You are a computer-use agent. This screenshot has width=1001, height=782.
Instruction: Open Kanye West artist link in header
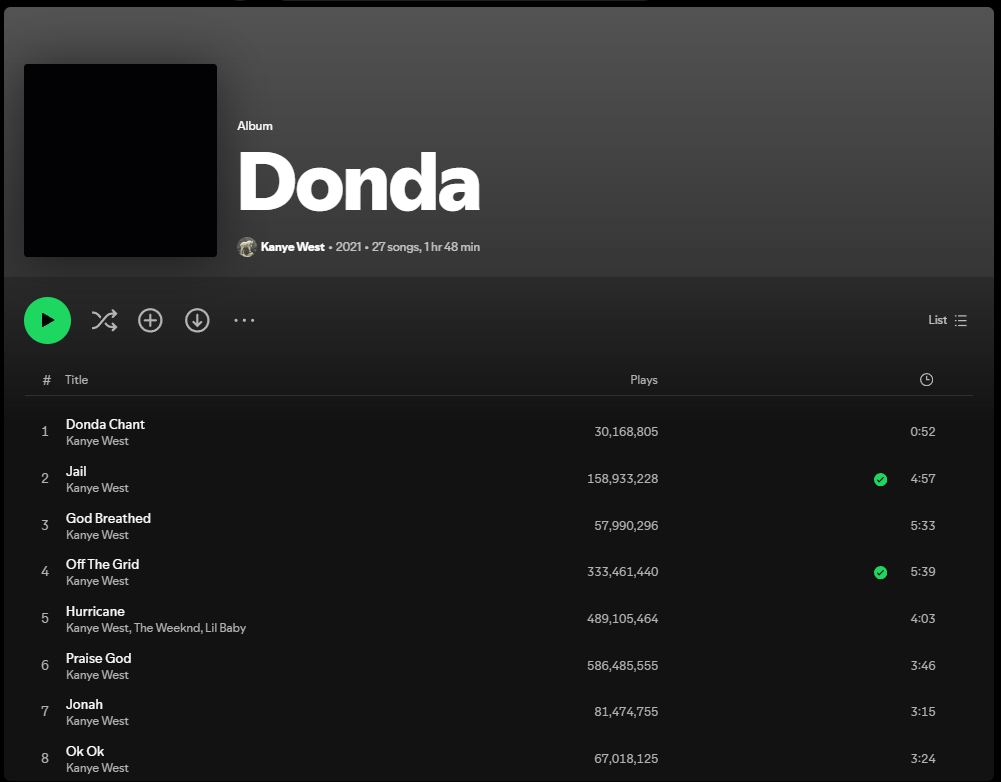292,247
